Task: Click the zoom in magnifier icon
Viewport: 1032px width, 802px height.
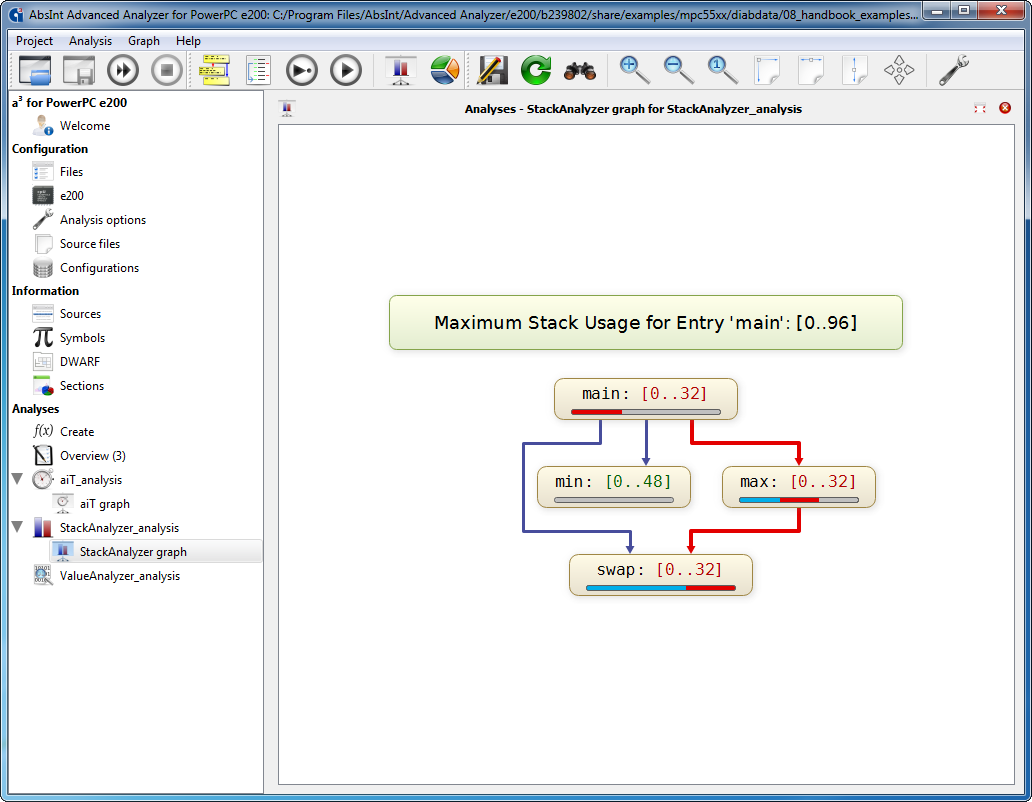Action: (x=634, y=70)
